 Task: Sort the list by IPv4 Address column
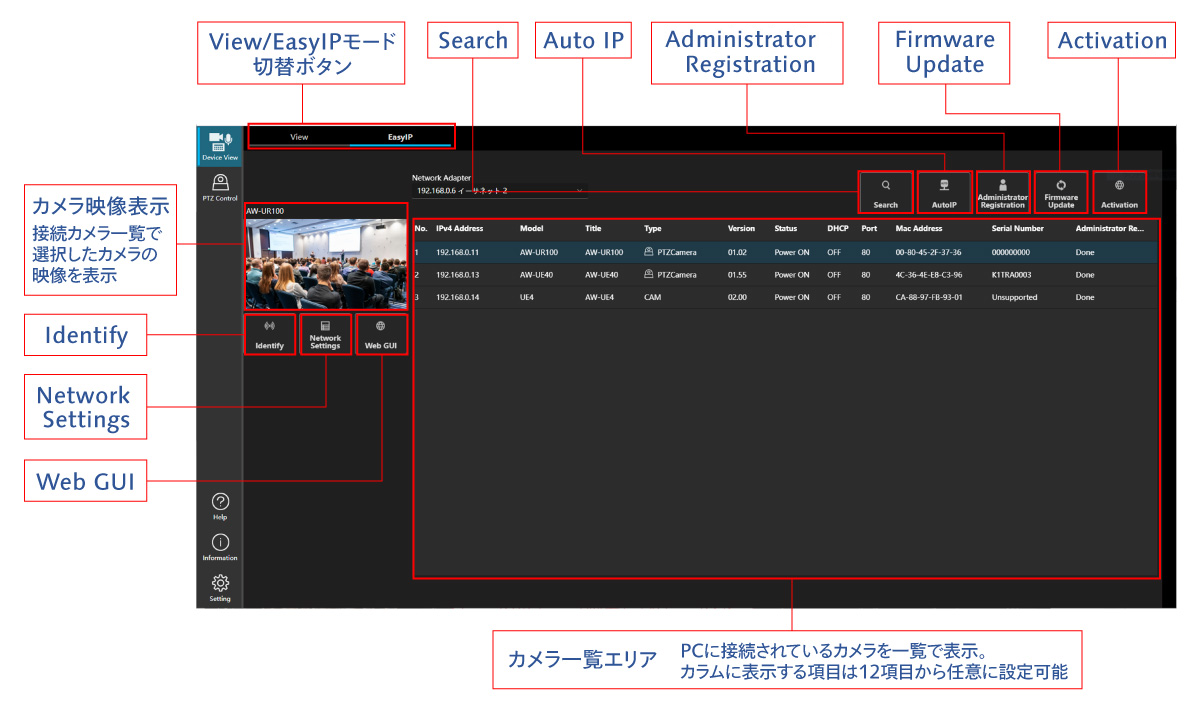[460, 229]
